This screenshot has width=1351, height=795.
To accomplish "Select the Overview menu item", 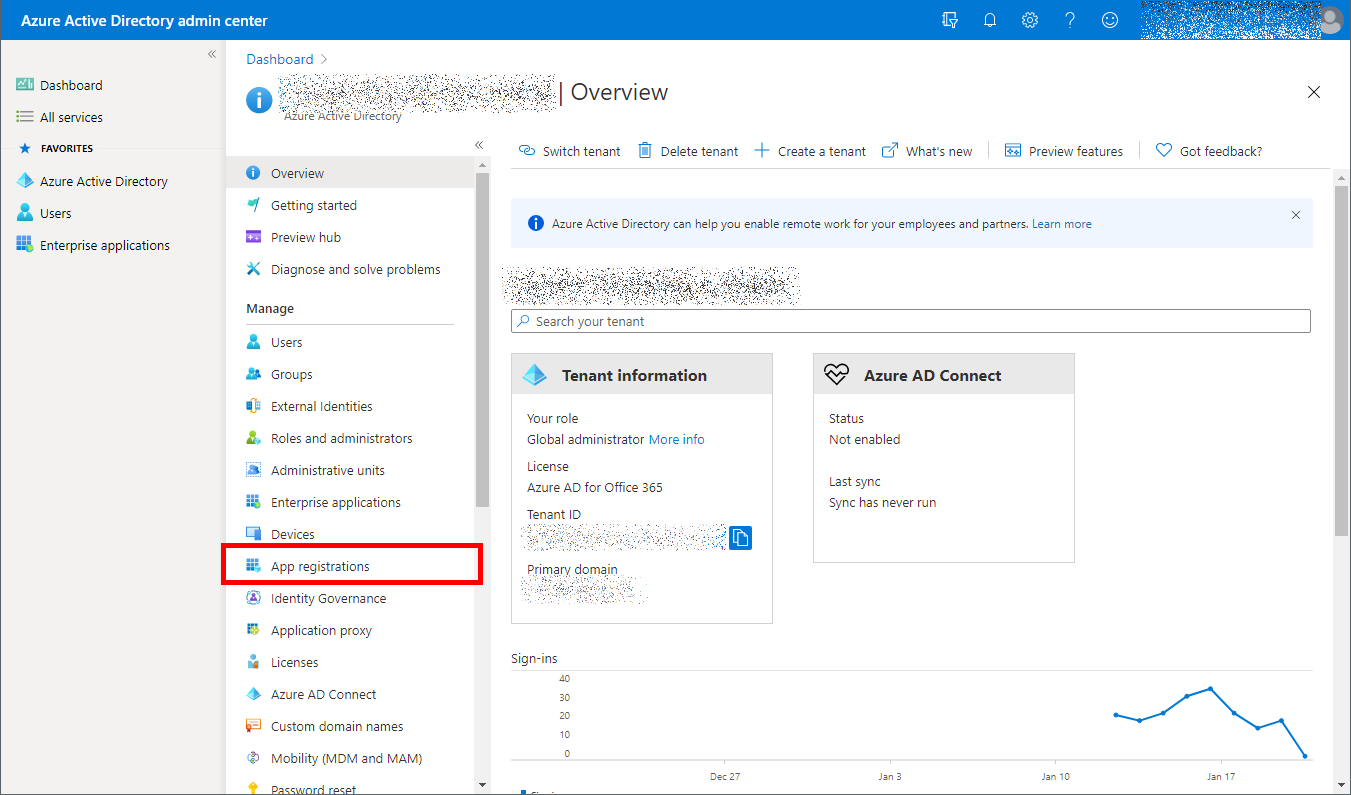I will pos(350,173).
